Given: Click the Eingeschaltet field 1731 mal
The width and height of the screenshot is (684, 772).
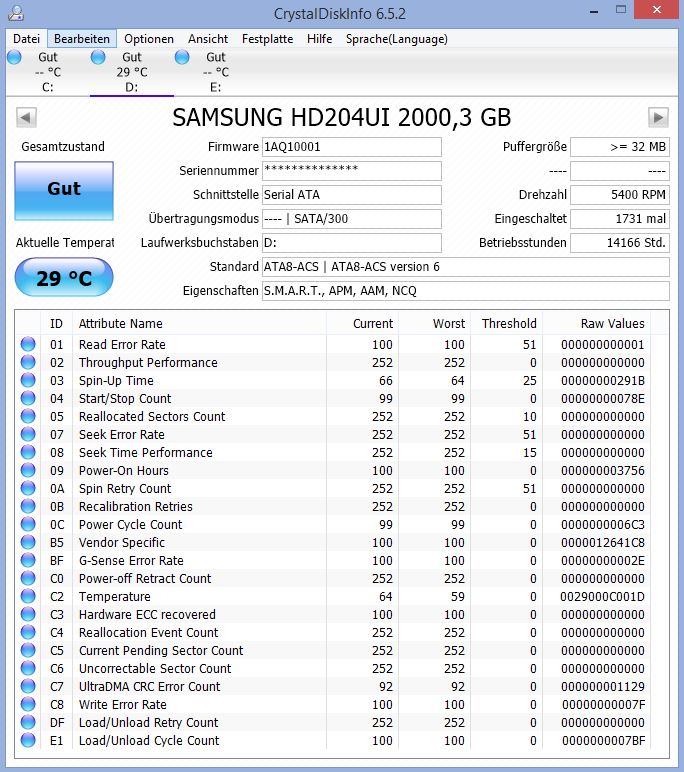Looking at the screenshot, I should 620,219.
